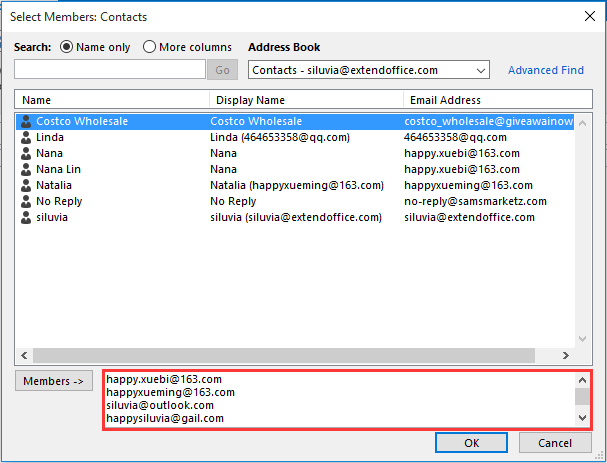Image resolution: width=607 pixels, height=463 pixels.
Task: Click the Costco Wholesale contact icon
Action: pyautogui.click(x=26, y=121)
